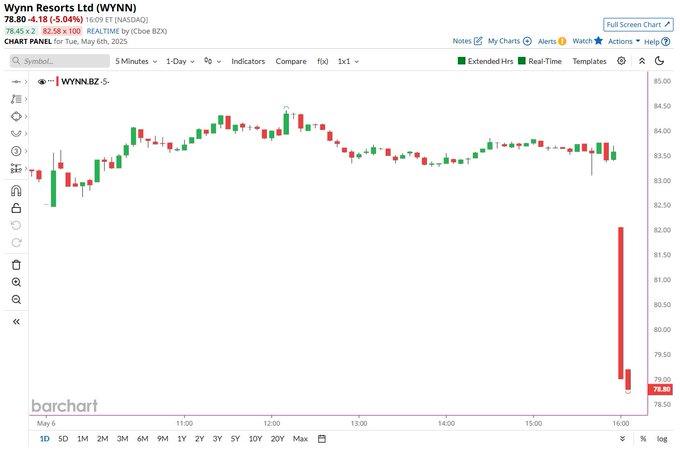Open the Templates menu
The height and width of the screenshot is (450, 680).
pyautogui.click(x=589, y=61)
